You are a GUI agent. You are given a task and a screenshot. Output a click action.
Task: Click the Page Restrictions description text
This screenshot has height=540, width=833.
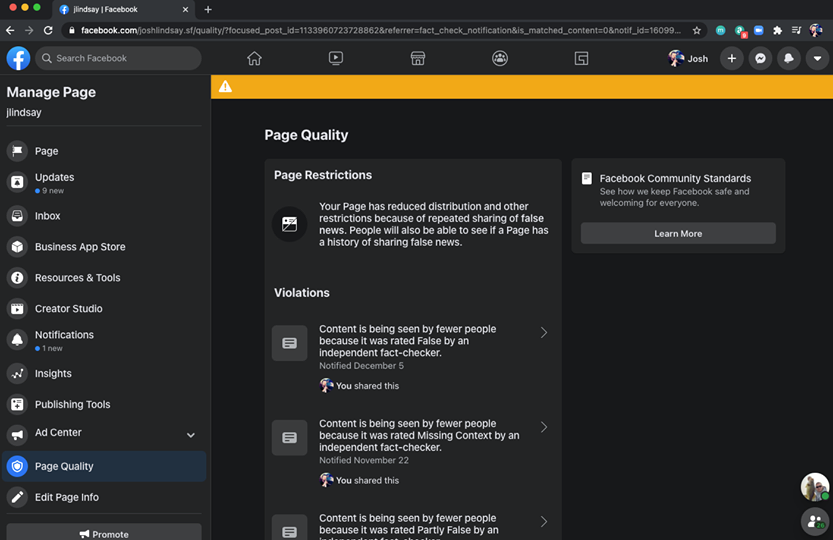434,224
